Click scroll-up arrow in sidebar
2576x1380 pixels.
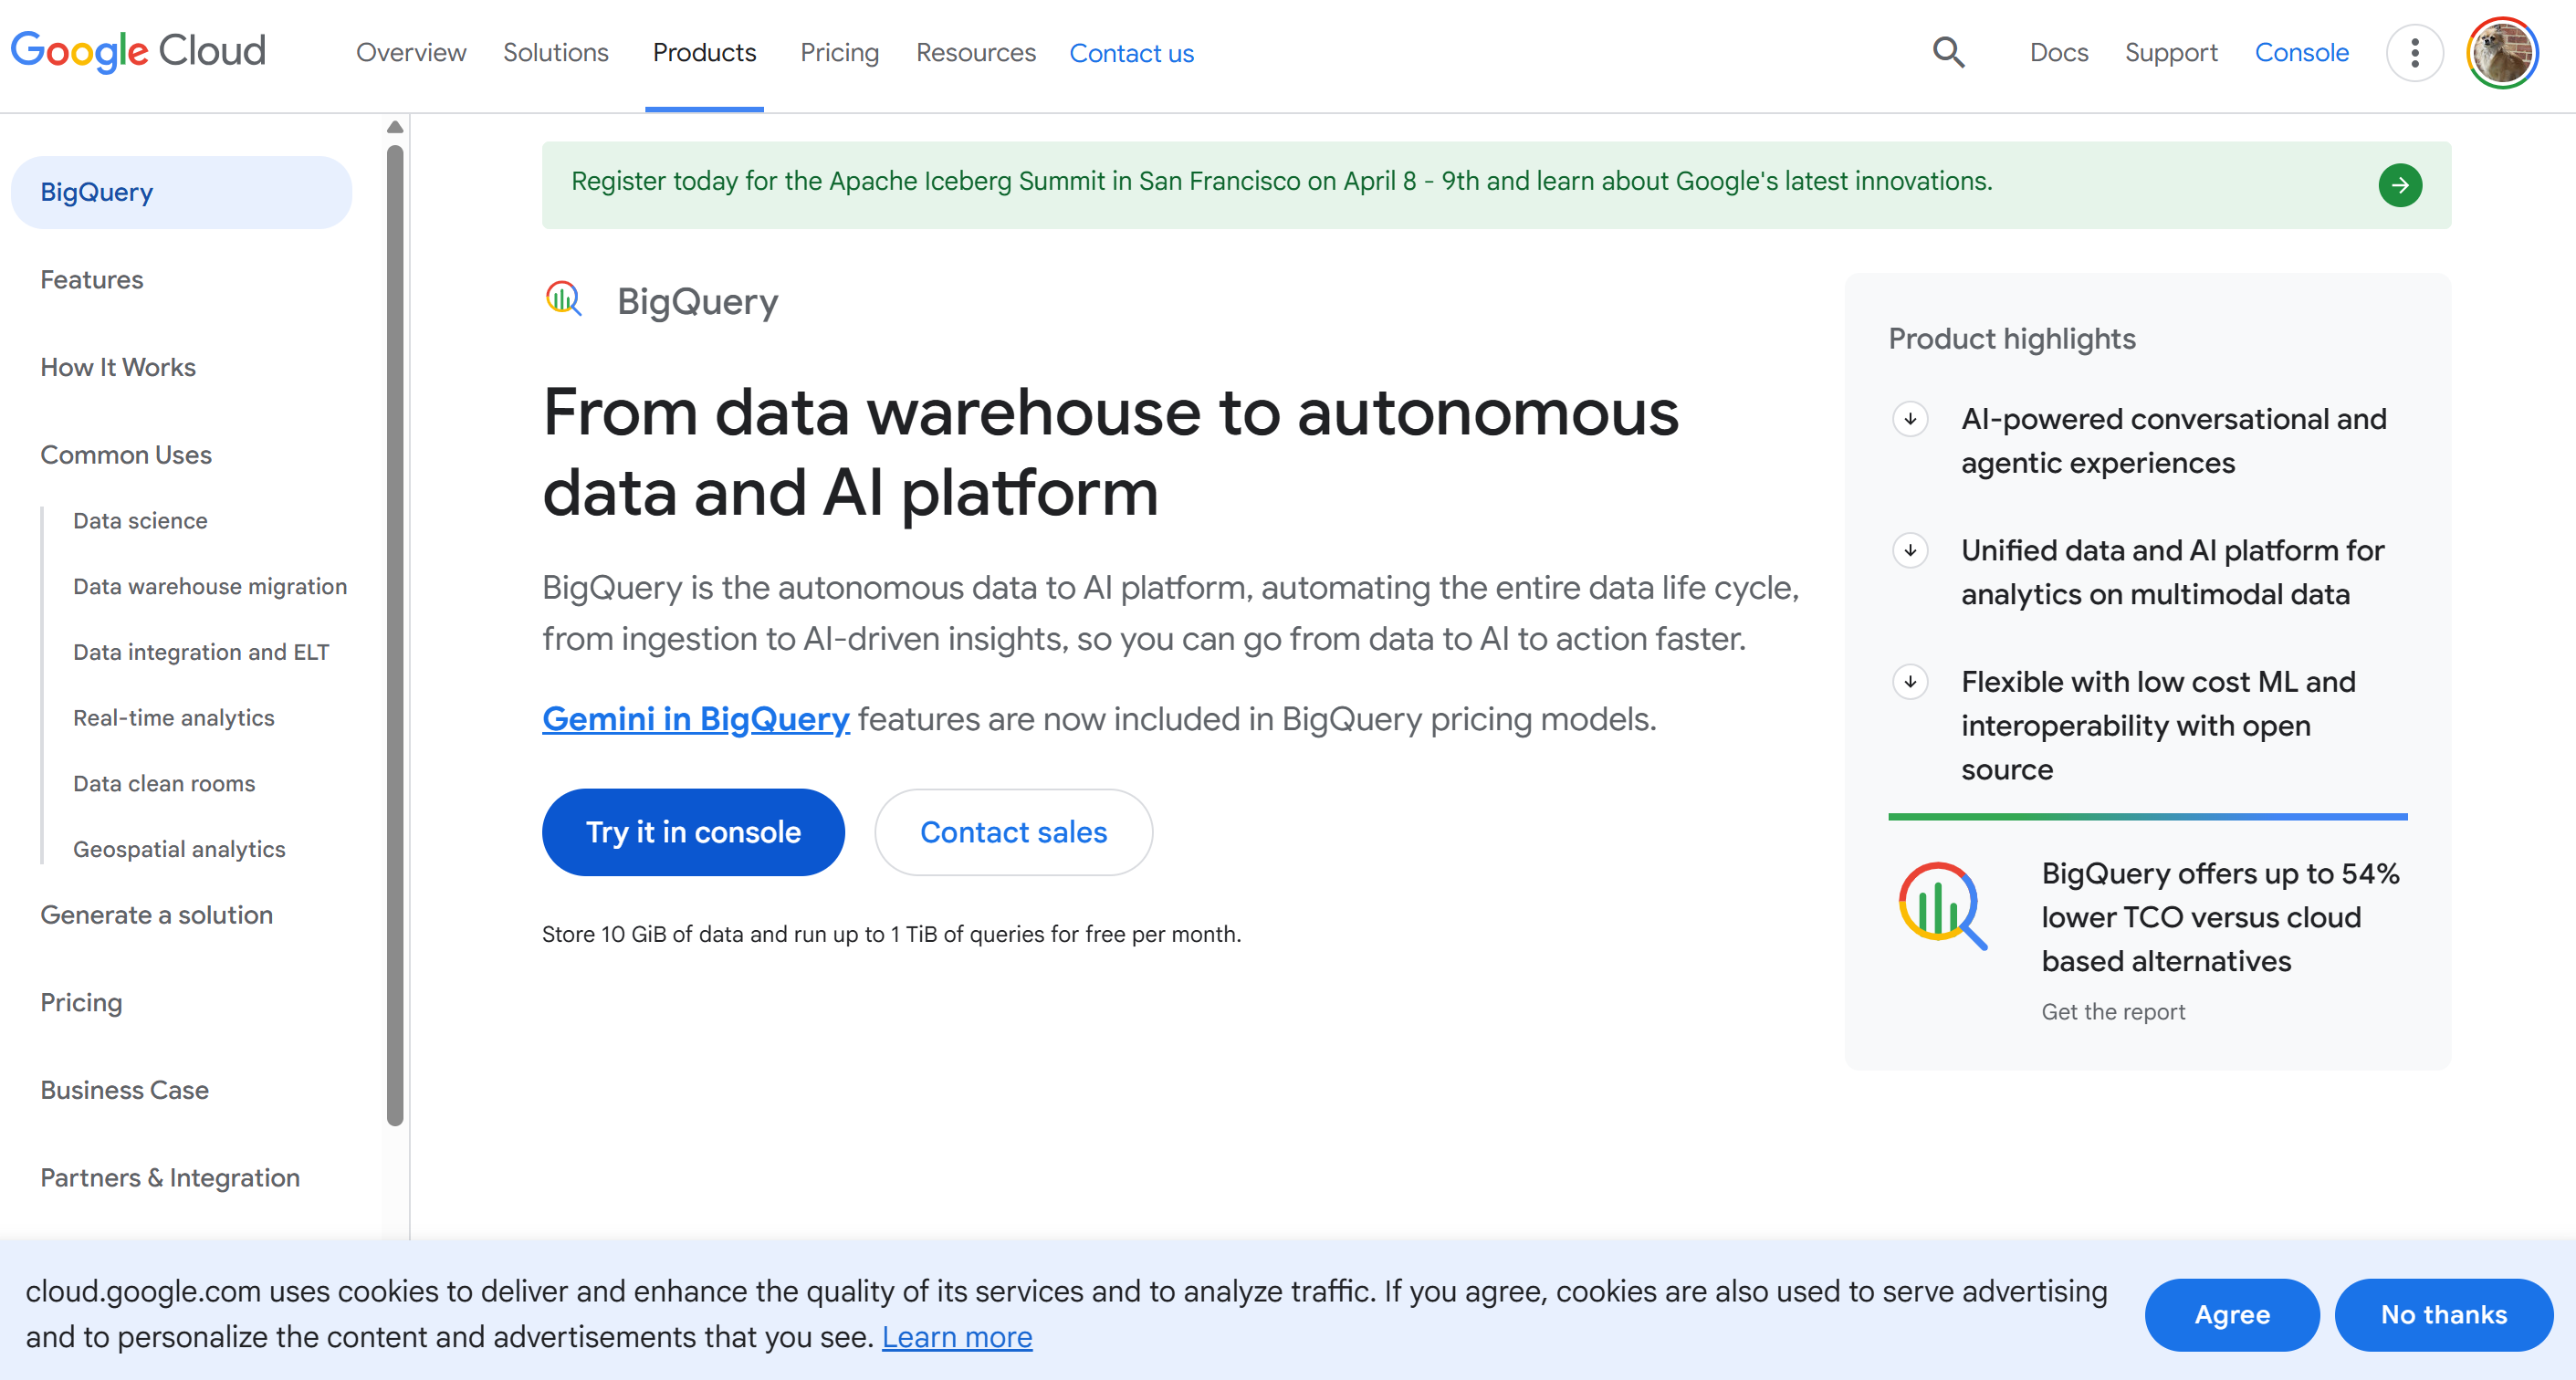[x=395, y=127]
